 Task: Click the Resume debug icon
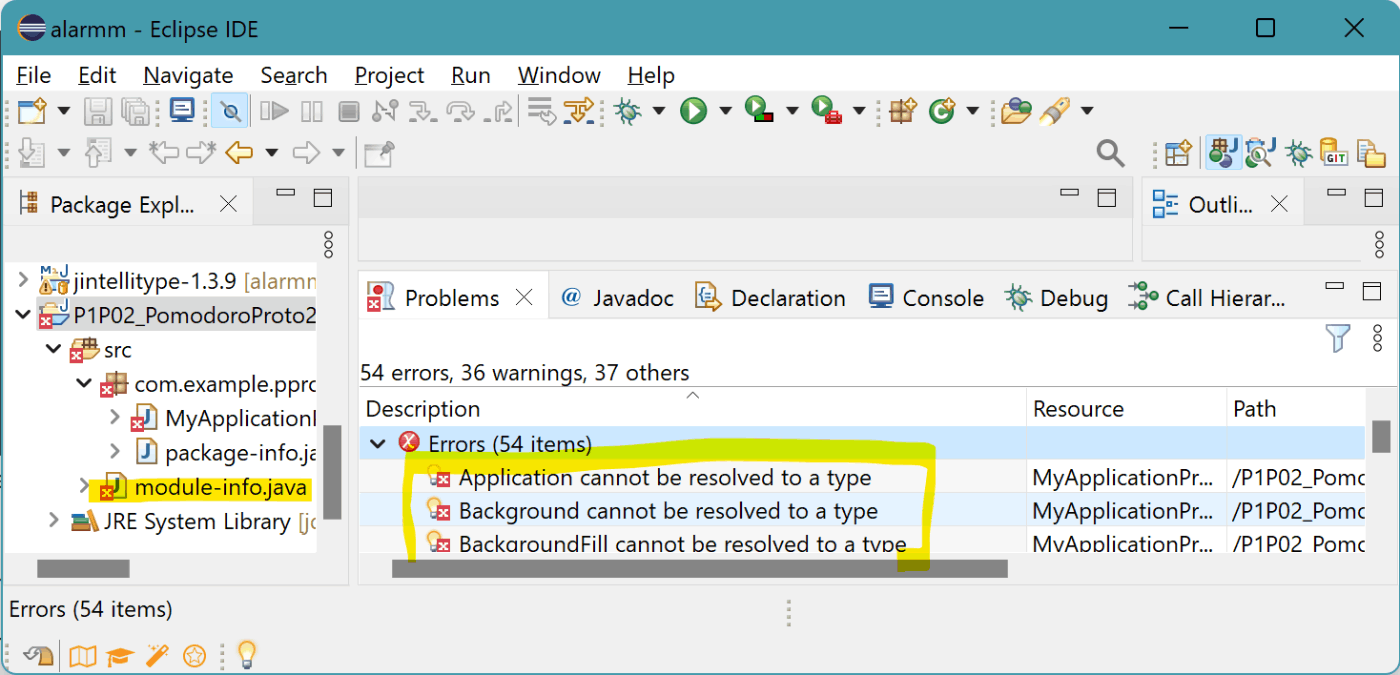point(274,110)
